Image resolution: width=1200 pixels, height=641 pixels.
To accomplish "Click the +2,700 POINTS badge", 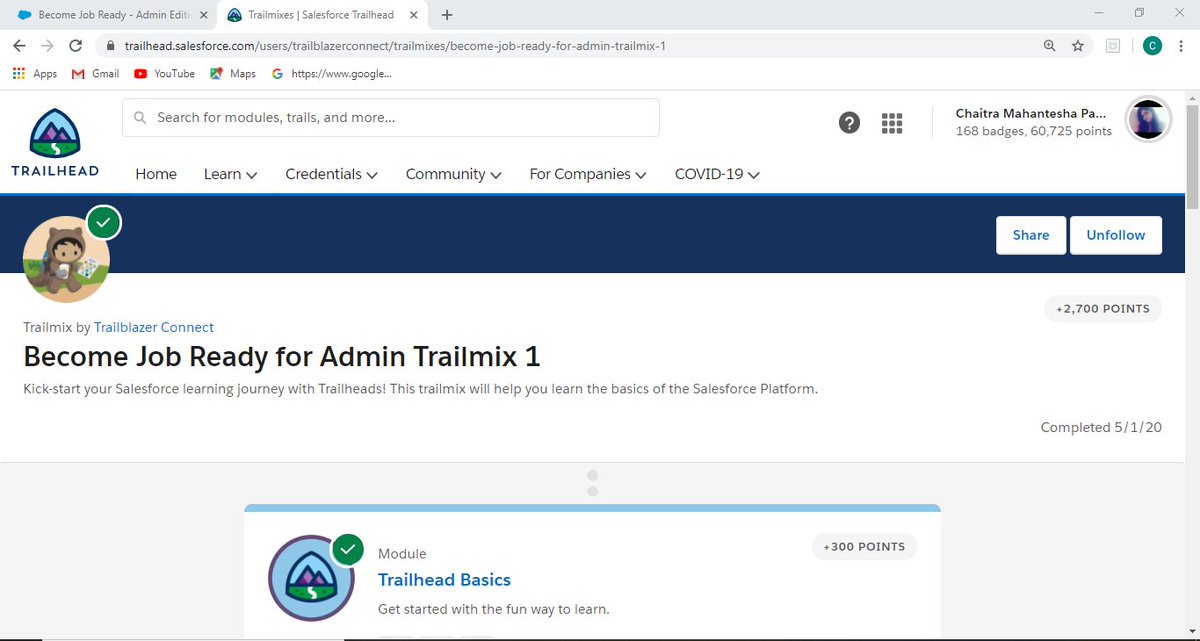I will pyautogui.click(x=1103, y=309).
